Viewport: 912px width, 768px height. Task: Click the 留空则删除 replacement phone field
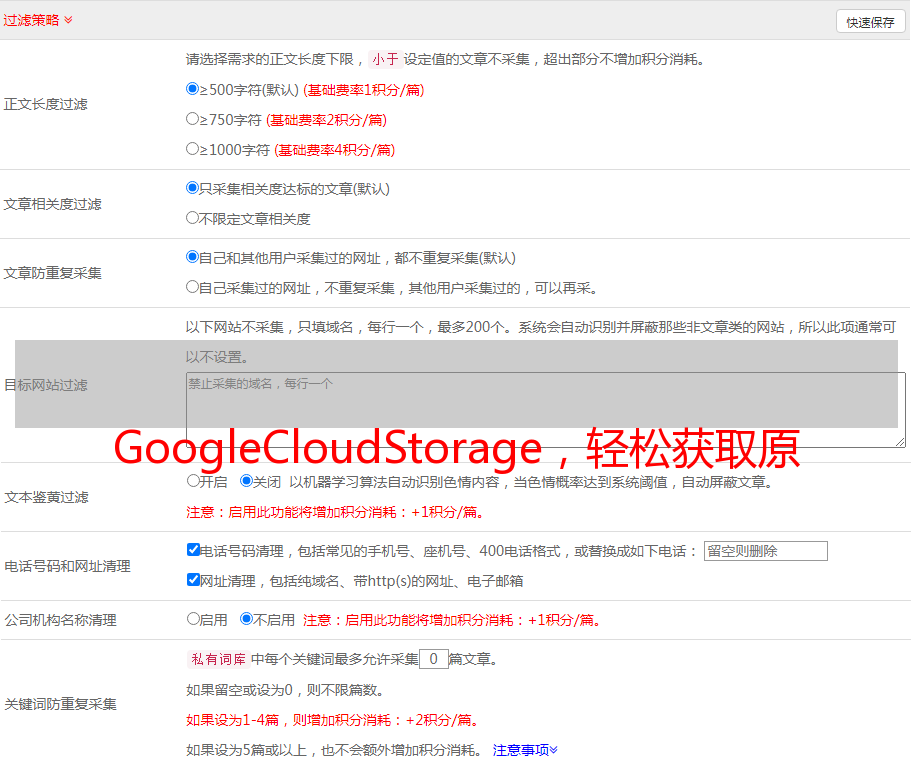coord(765,551)
